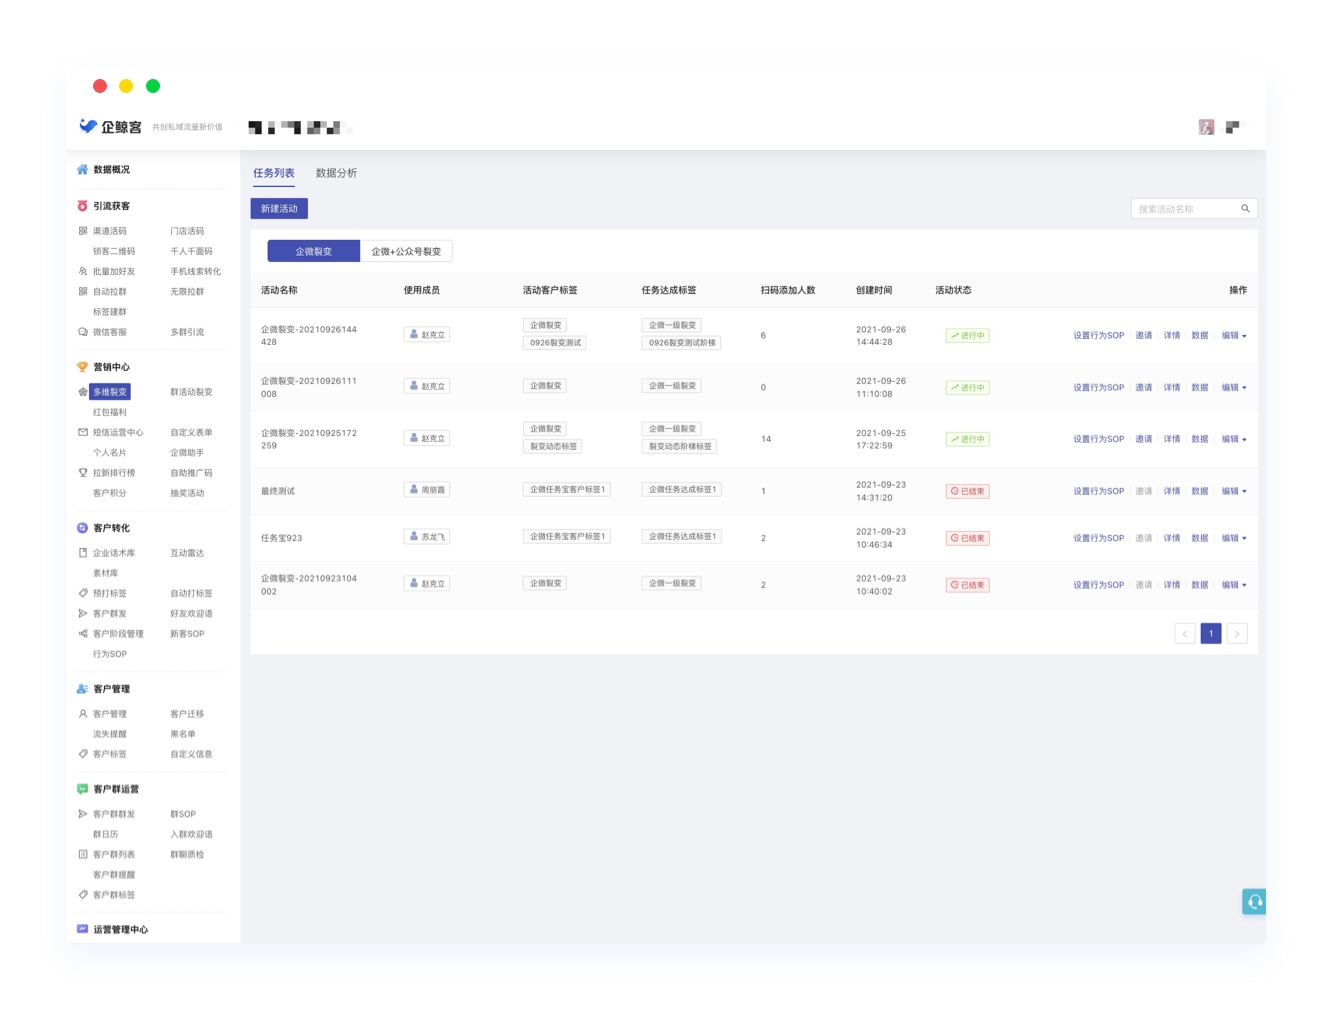Click the search magnifier icon
The height and width of the screenshot is (1010, 1332).
1245,209
